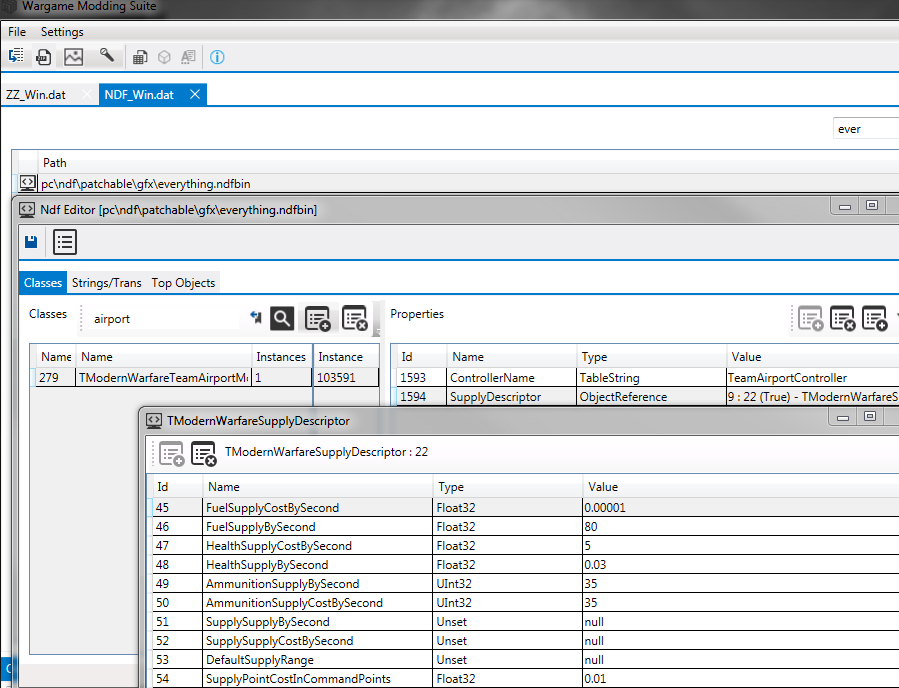899x688 pixels.
Task: Click the add-row icon in SupplyDescriptor window
Action: coord(171,454)
